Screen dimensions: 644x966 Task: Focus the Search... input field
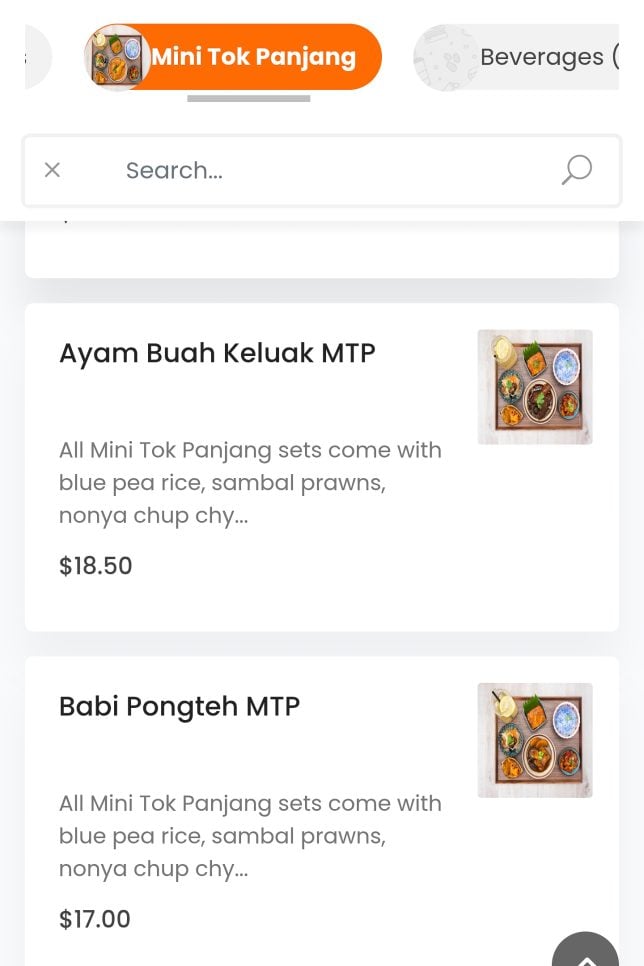click(320, 170)
